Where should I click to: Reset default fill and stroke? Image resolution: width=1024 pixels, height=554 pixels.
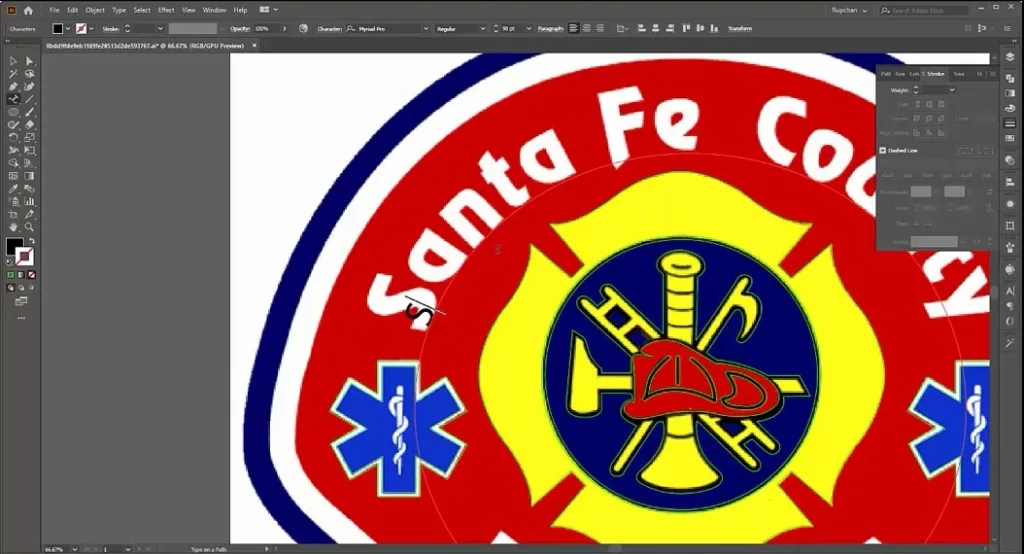click(9, 262)
